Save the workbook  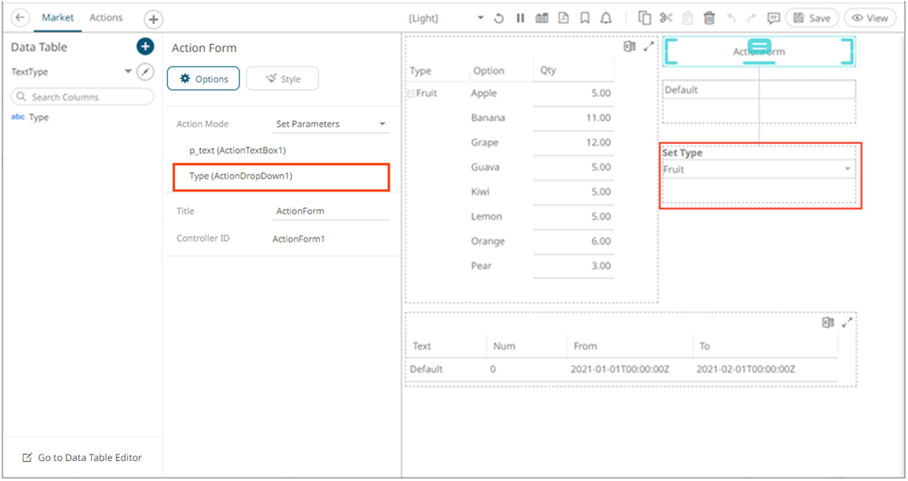[x=812, y=18]
